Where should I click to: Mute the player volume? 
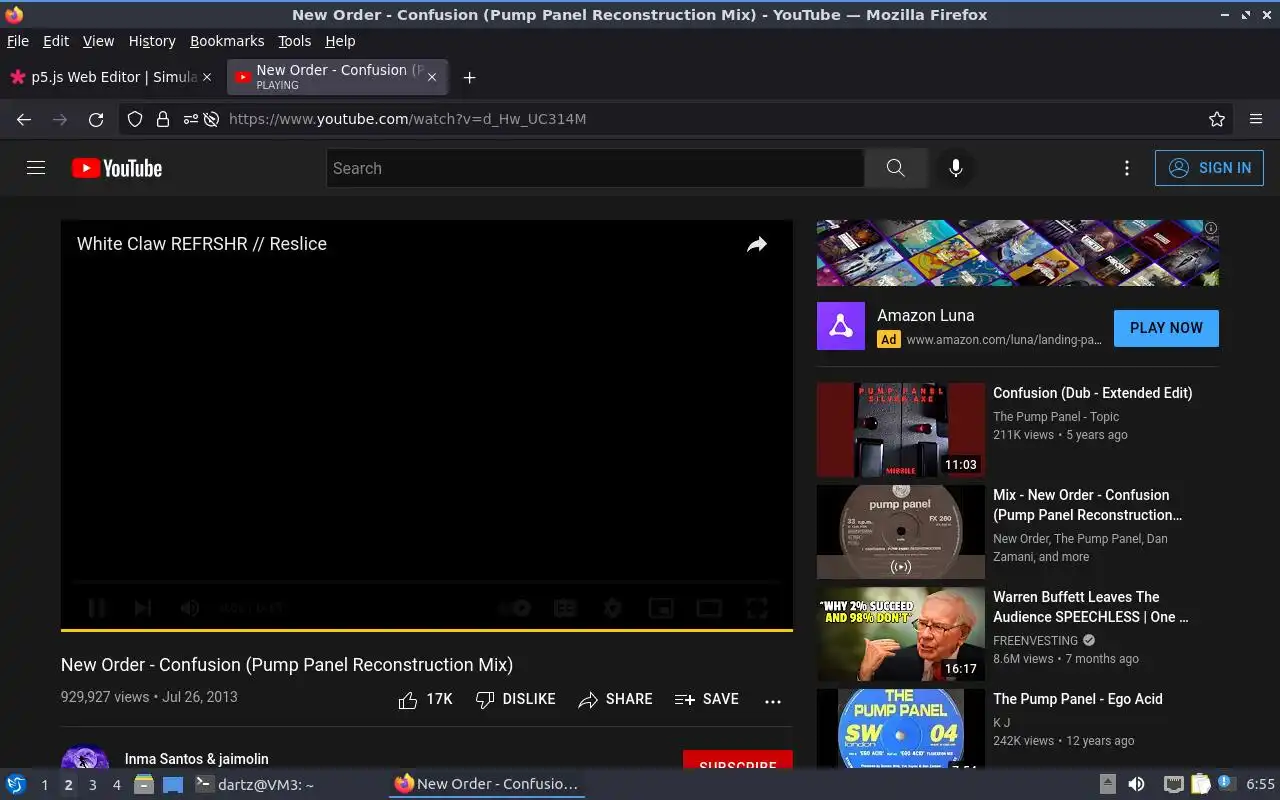pos(189,607)
